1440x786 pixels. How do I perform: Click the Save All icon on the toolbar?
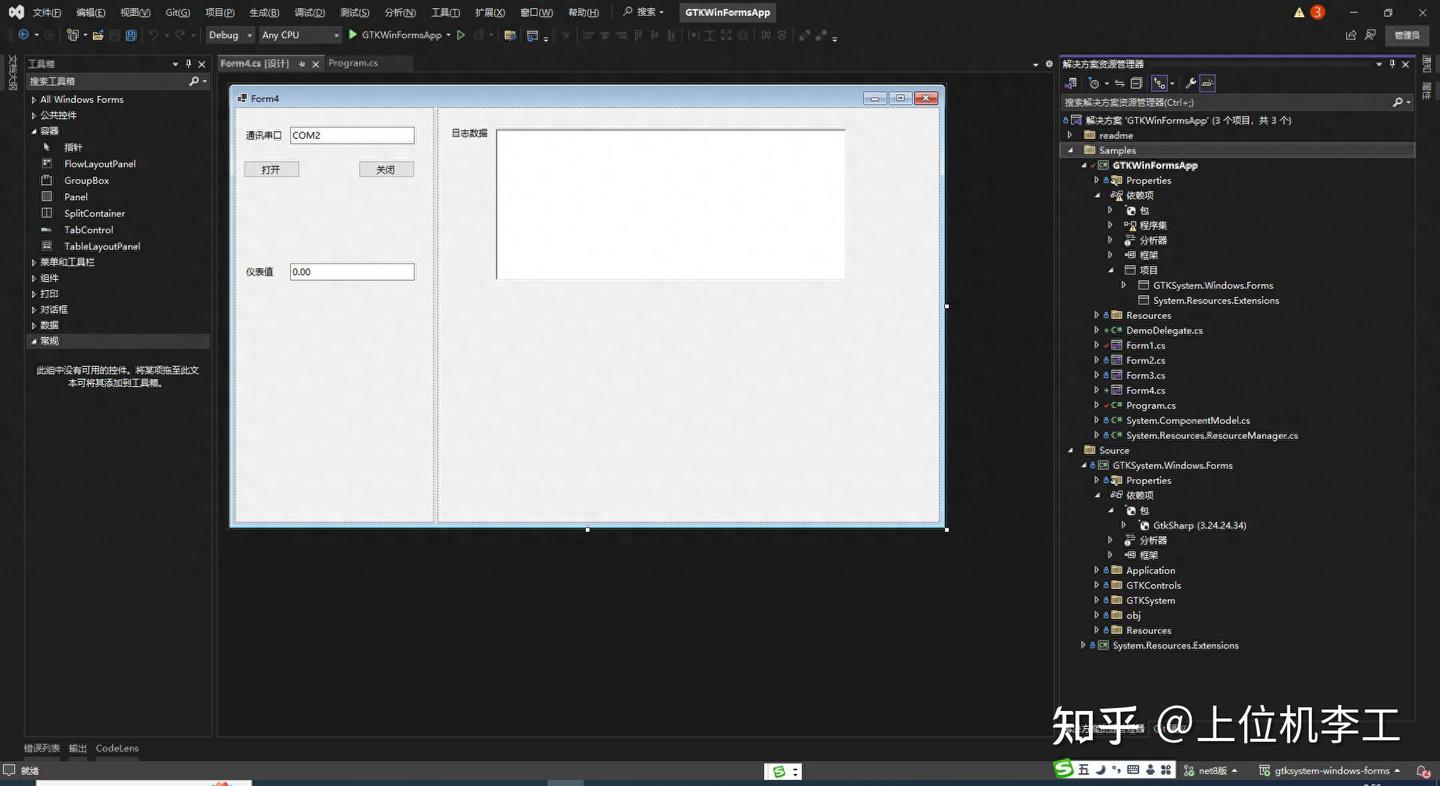click(x=131, y=35)
